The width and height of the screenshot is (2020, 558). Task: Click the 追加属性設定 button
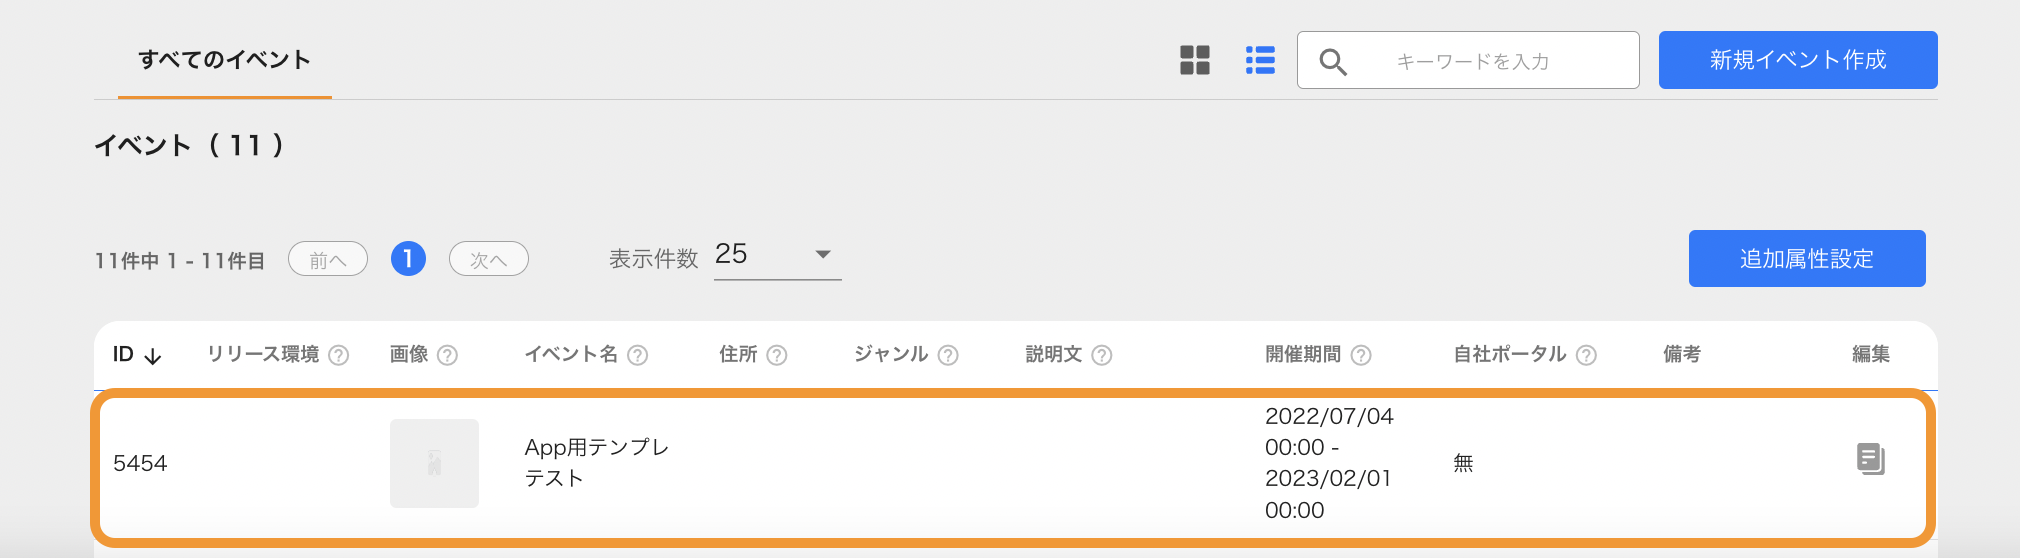tap(1807, 259)
